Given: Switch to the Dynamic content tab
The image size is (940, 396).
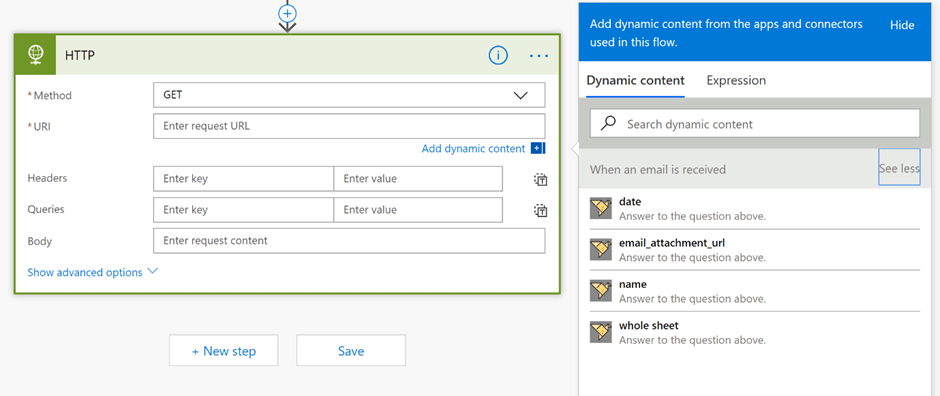Looking at the screenshot, I should (x=635, y=80).
